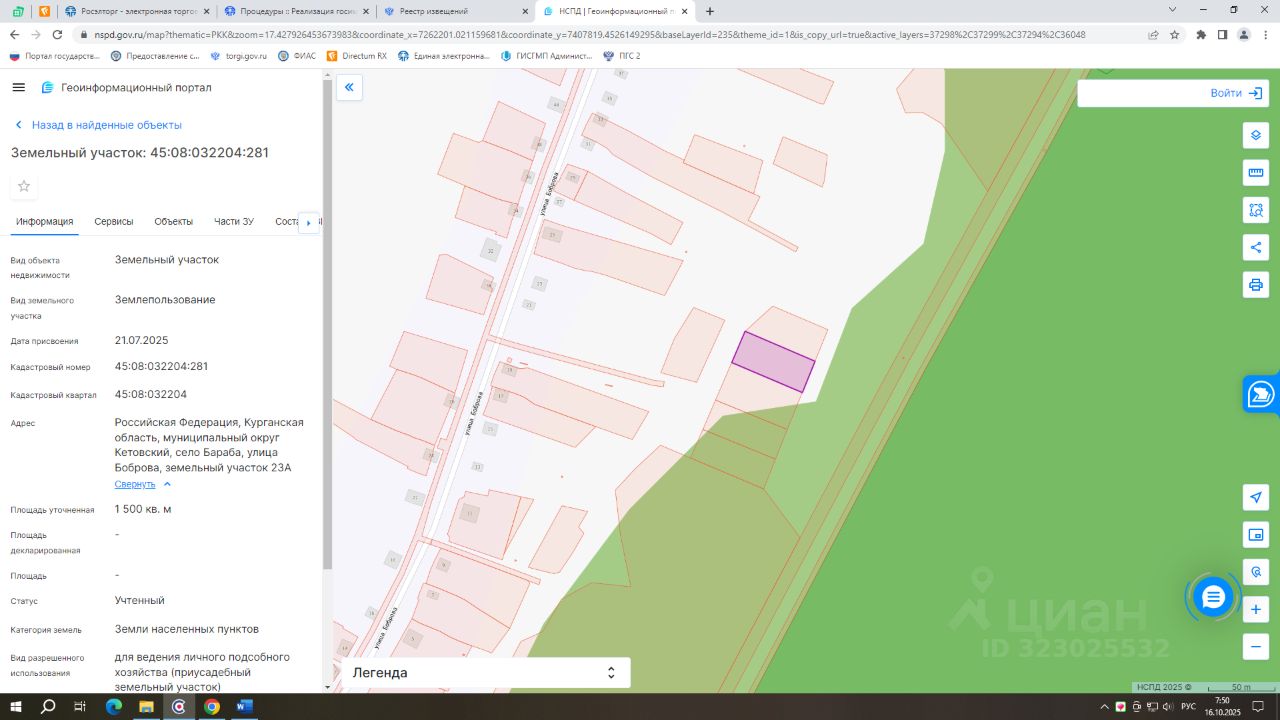Switch to Росэлторг browser tab

(137, 11)
